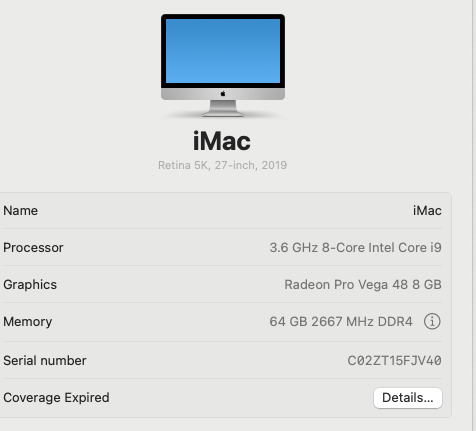The image size is (476, 431).
Task: Click the Details... coverage button
Action: [408, 398]
